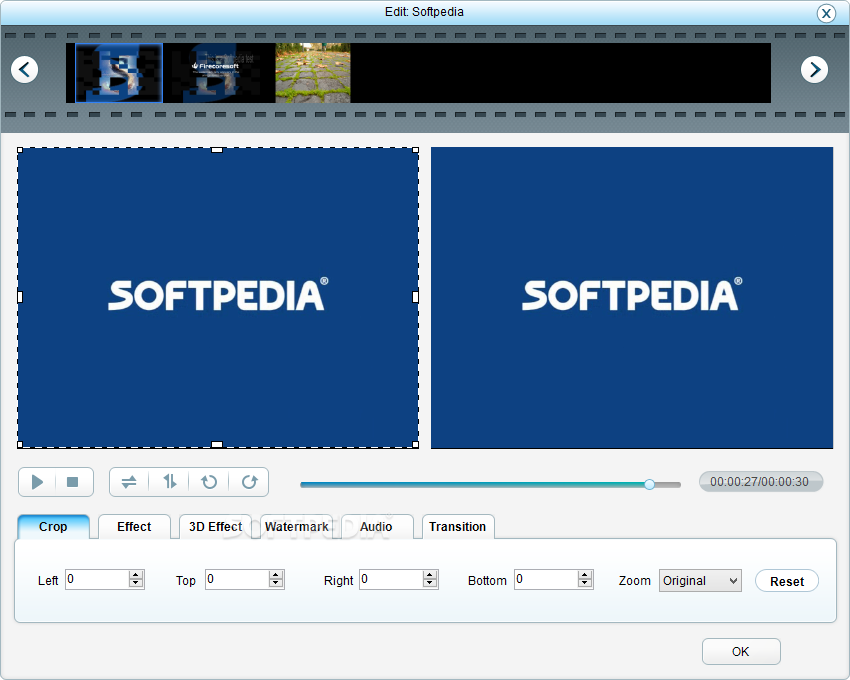The width and height of the screenshot is (850, 680).
Task: Decrease the Right crop value
Action: 430,583
